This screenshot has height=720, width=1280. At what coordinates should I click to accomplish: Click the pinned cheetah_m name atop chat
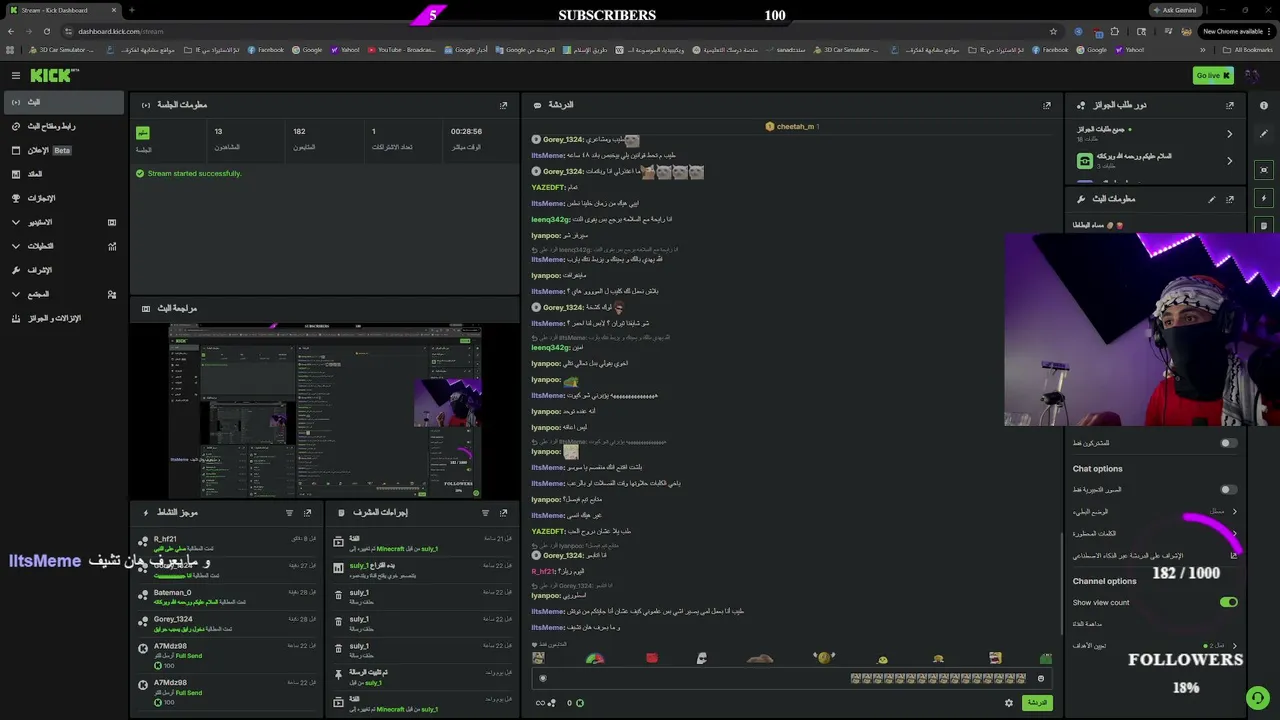tap(796, 127)
